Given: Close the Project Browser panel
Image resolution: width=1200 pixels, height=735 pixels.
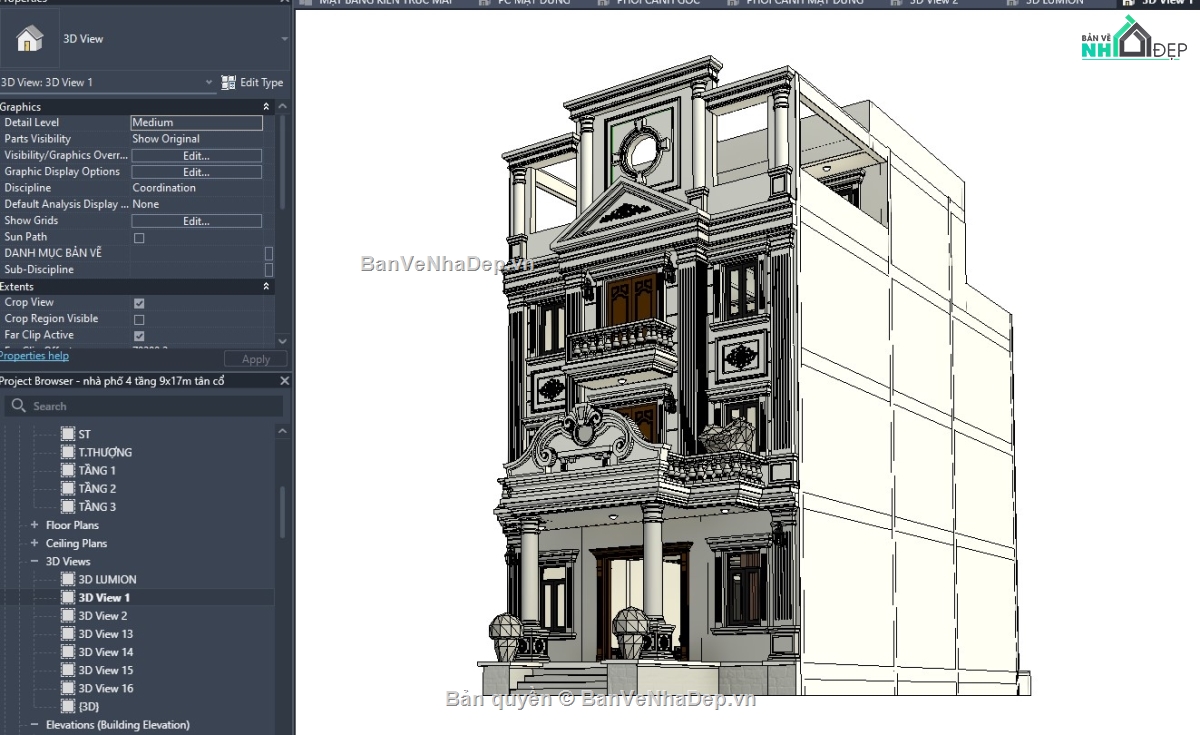Looking at the screenshot, I should point(284,381).
